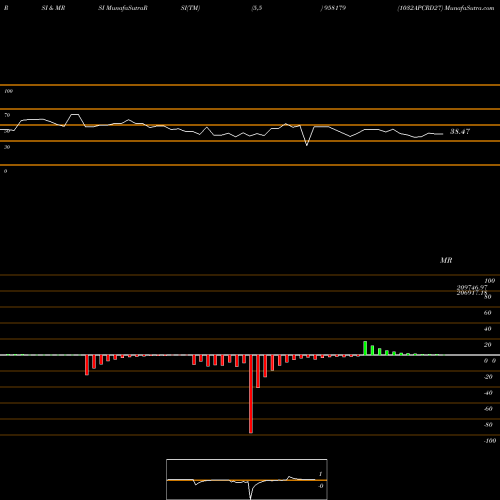Click the MR panel title label
The height and width of the screenshot is (500, 500).
click(x=446, y=260)
